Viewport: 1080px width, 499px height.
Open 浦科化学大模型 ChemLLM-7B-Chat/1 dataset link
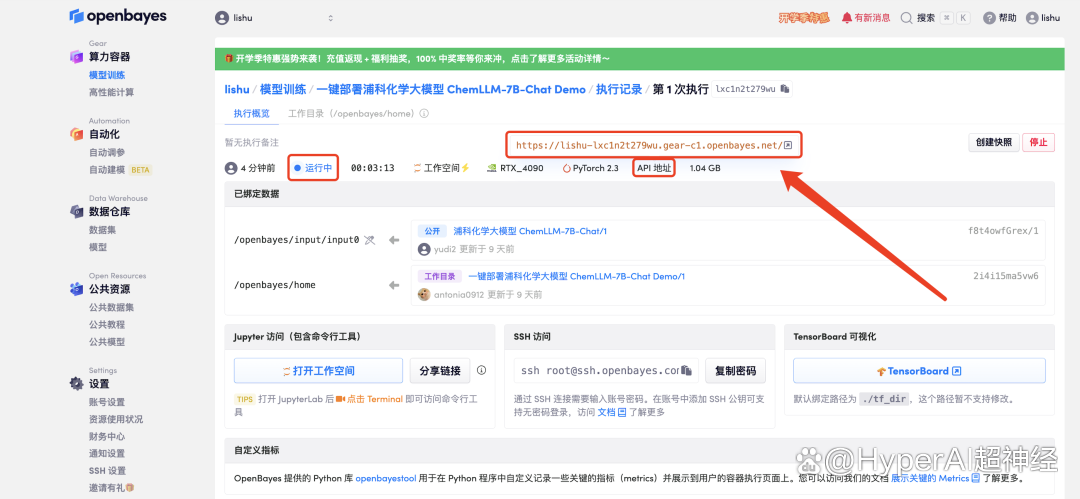pyautogui.click(x=530, y=231)
